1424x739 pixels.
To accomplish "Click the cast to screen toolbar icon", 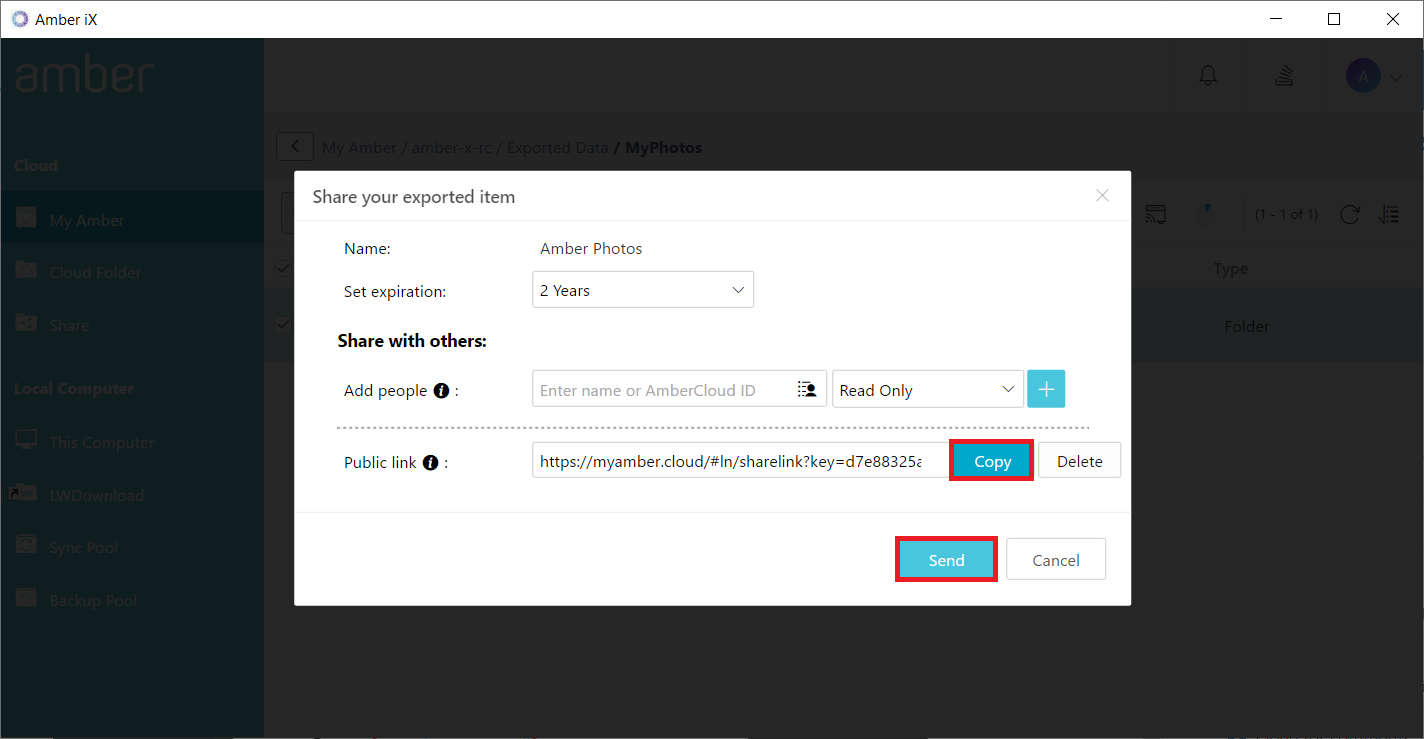I will [x=1156, y=214].
